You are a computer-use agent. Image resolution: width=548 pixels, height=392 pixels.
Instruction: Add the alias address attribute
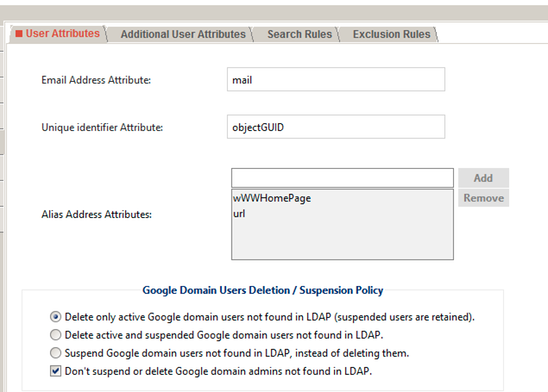(x=483, y=178)
